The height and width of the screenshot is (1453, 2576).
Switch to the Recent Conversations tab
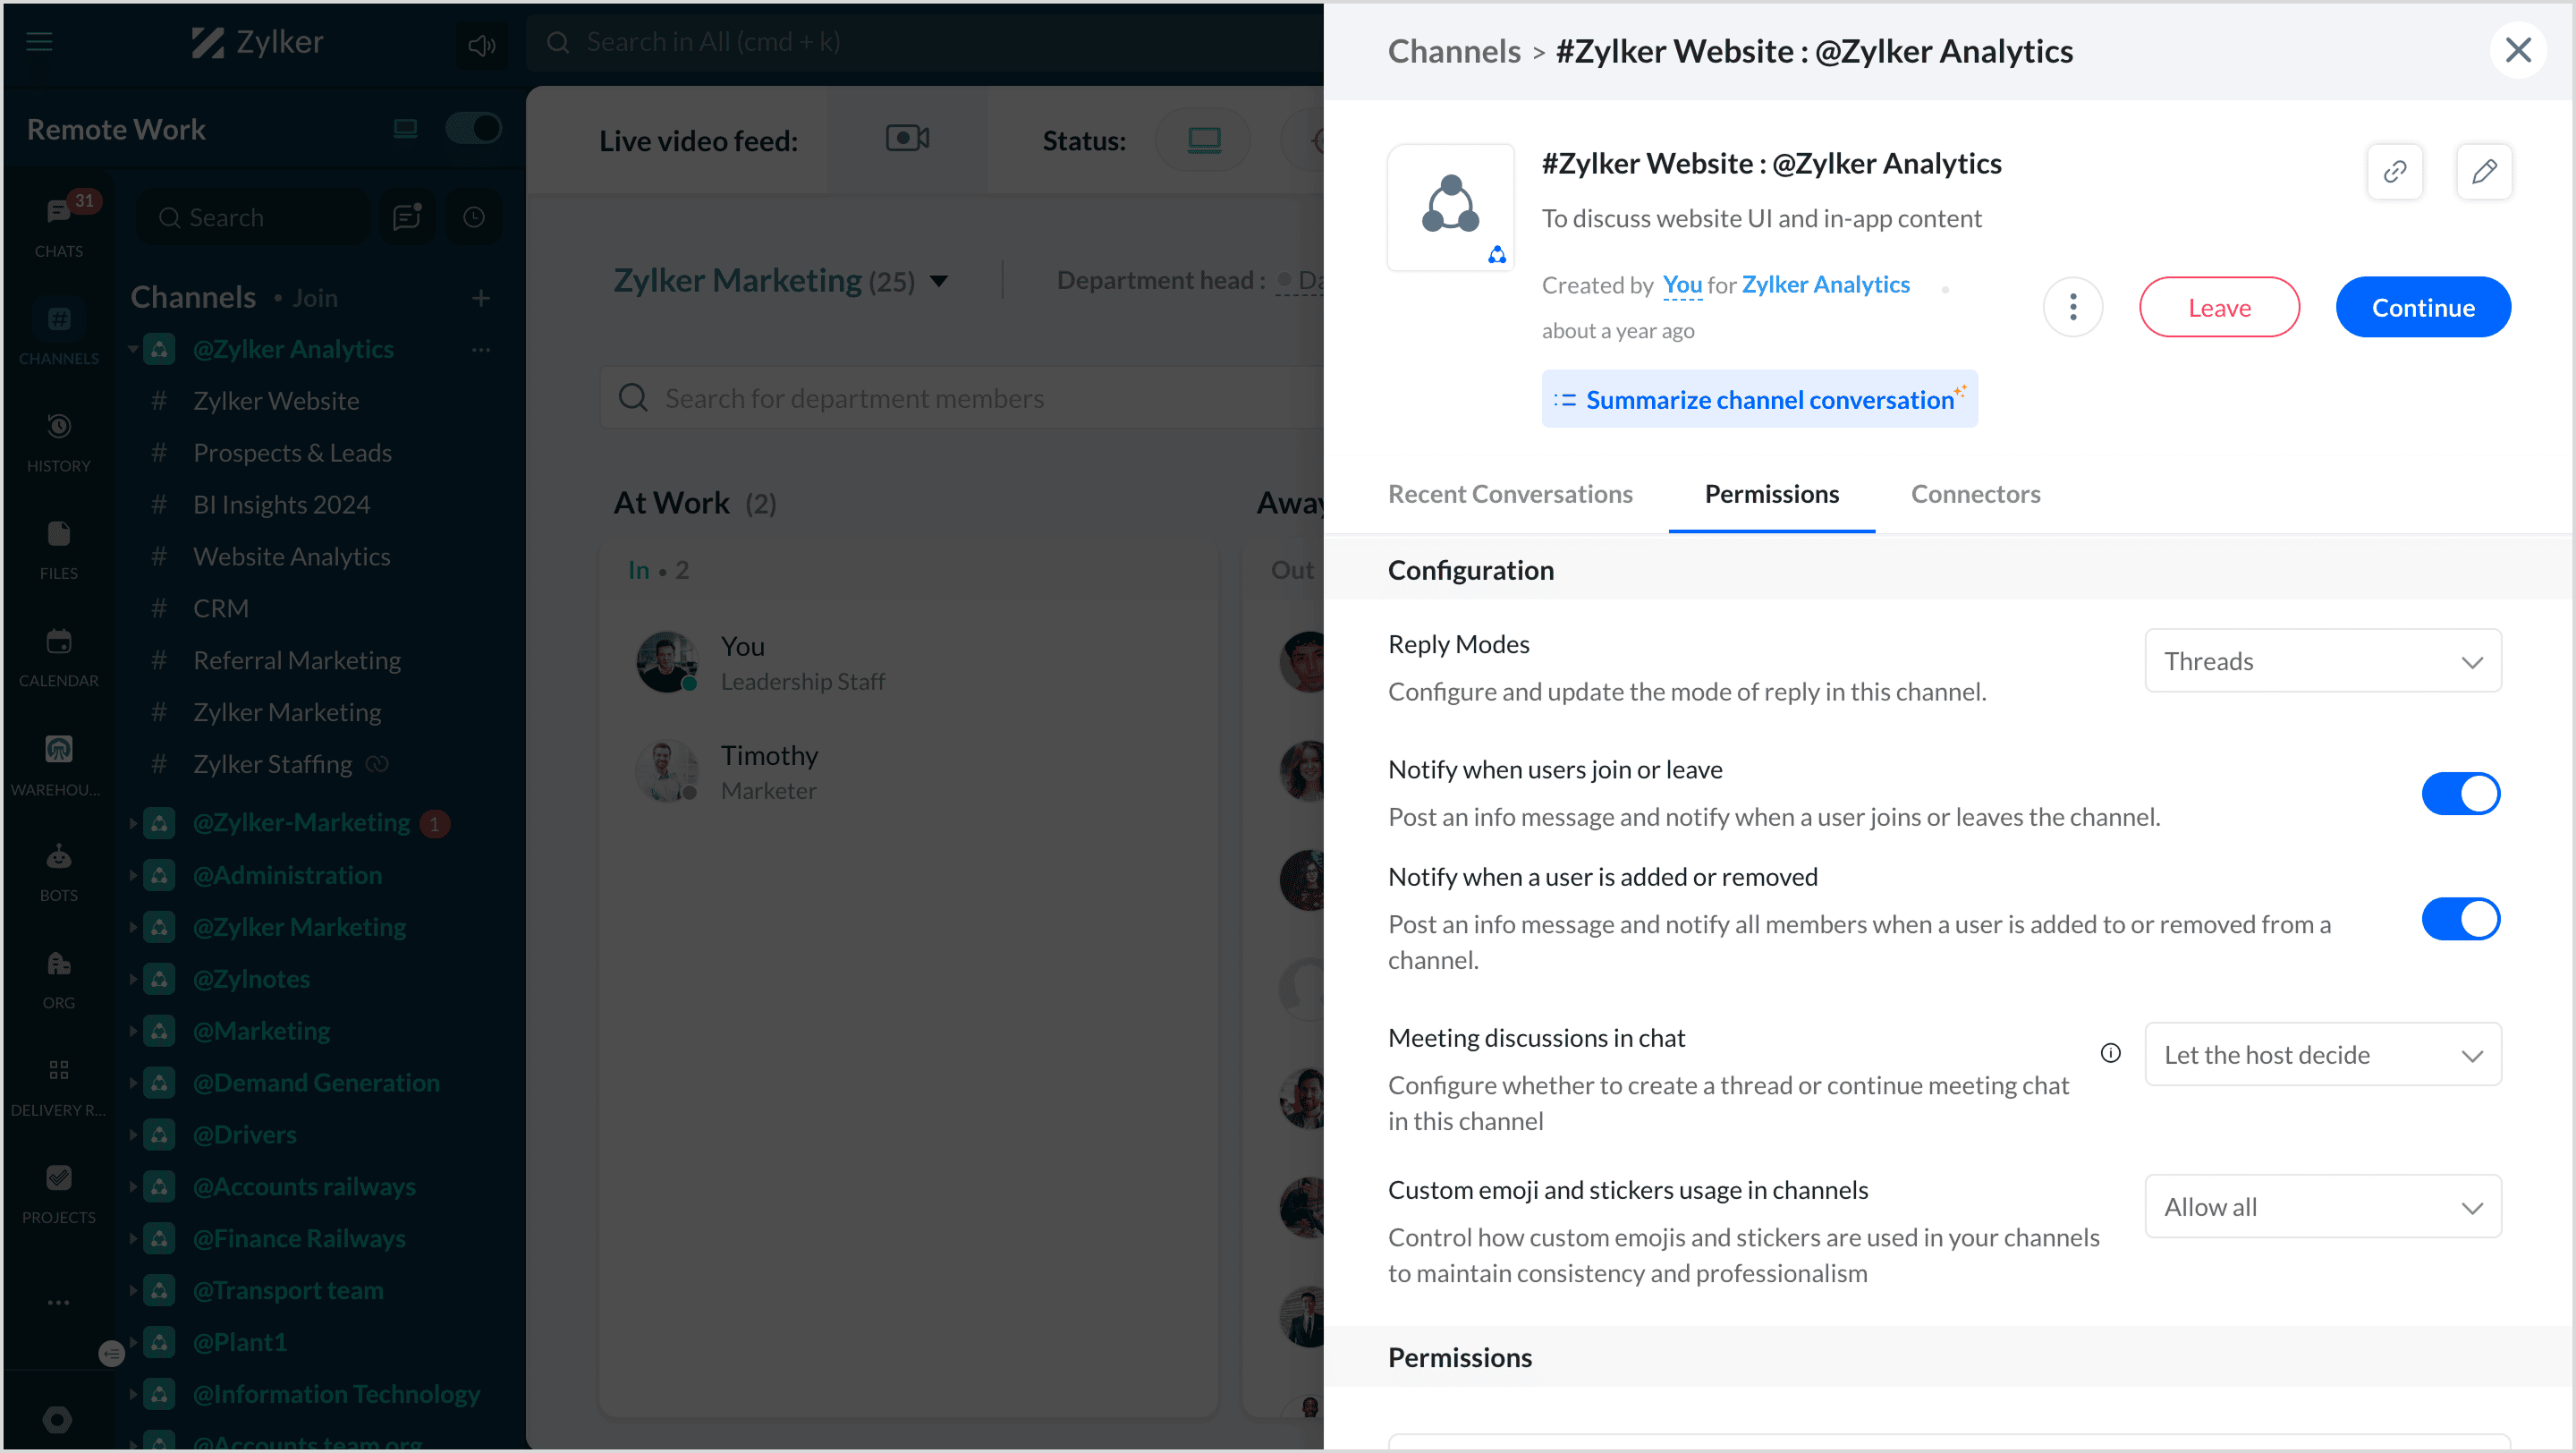pyautogui.click(x=1510, y=494)
